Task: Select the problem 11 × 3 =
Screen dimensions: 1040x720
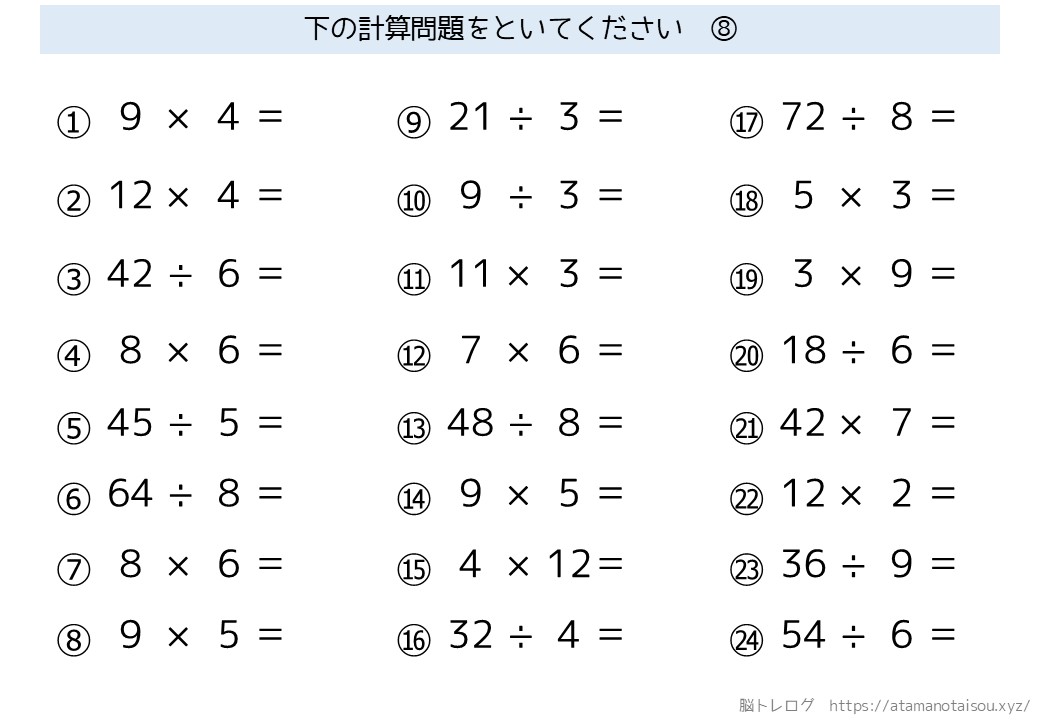Action: tap(535, 273)
